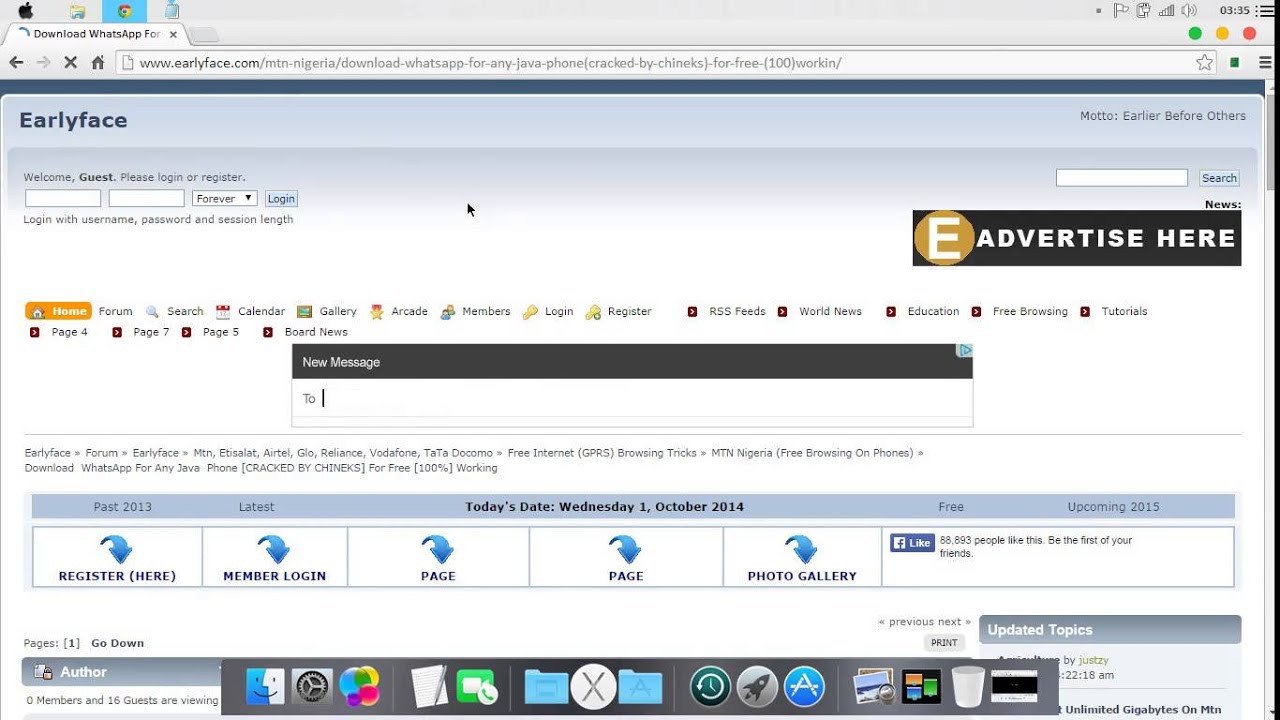The image size is (1280, 720).
Task: Select the Download WhatsApp browser tab
Action: tap(95, 34)
